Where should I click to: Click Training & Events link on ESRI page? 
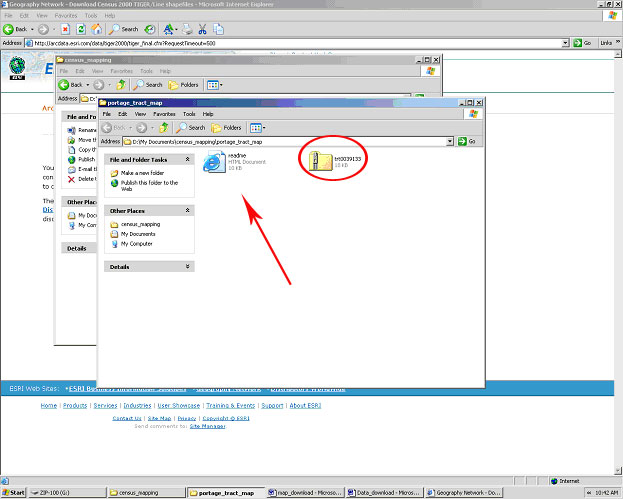pos(230,406)
